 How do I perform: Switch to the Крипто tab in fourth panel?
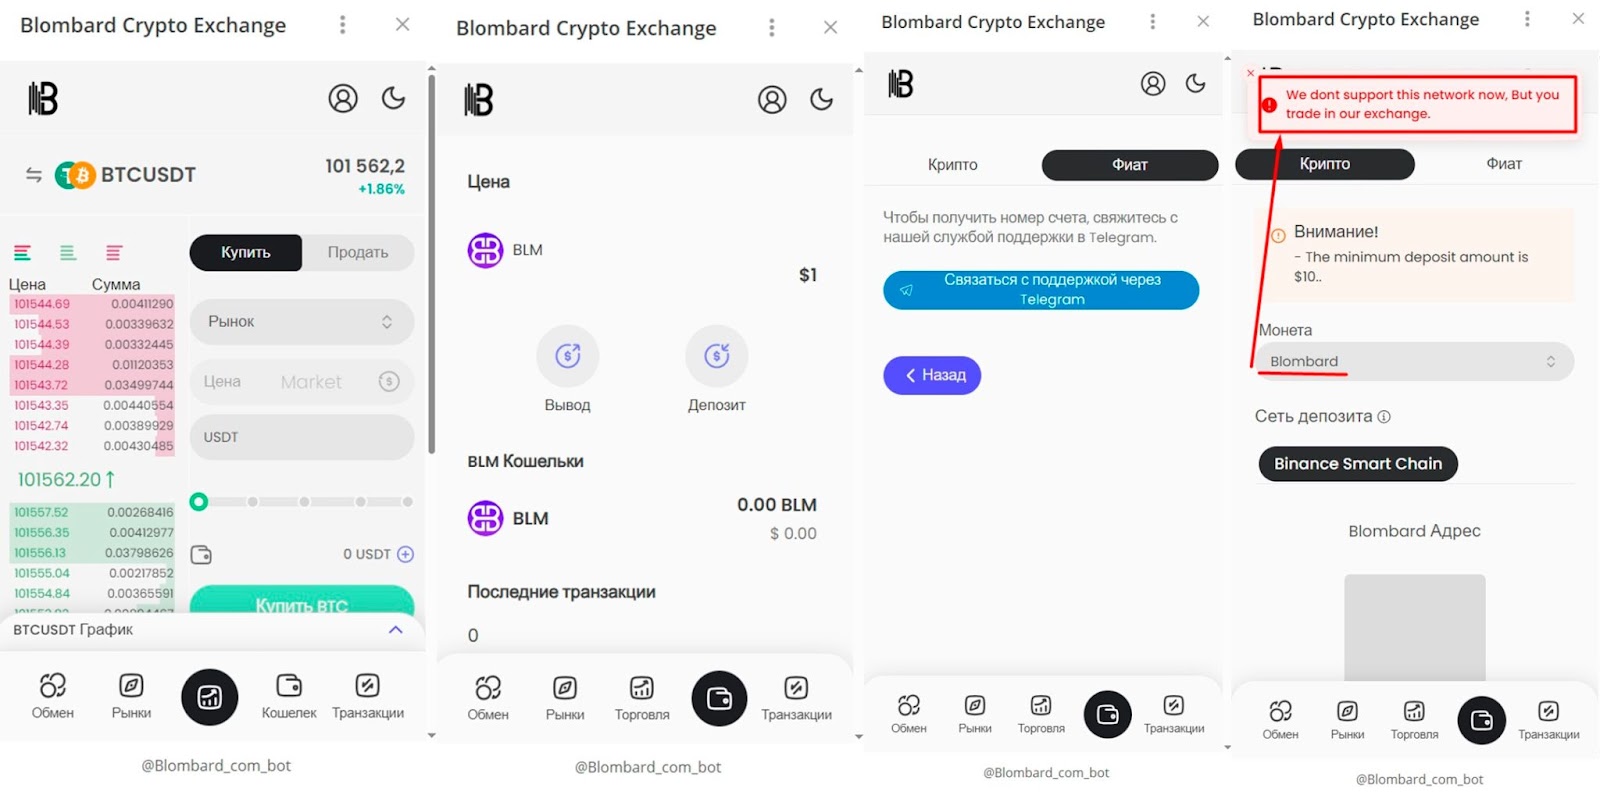(1325, 164)
